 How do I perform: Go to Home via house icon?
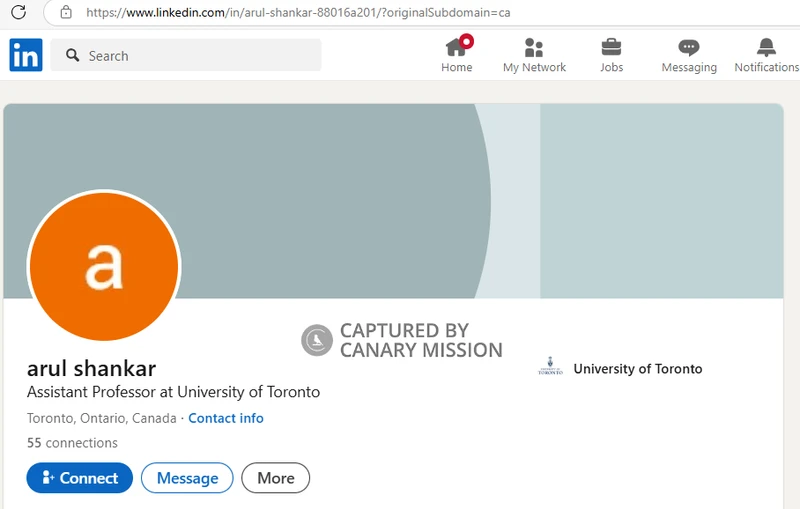[x=457, y=47]
